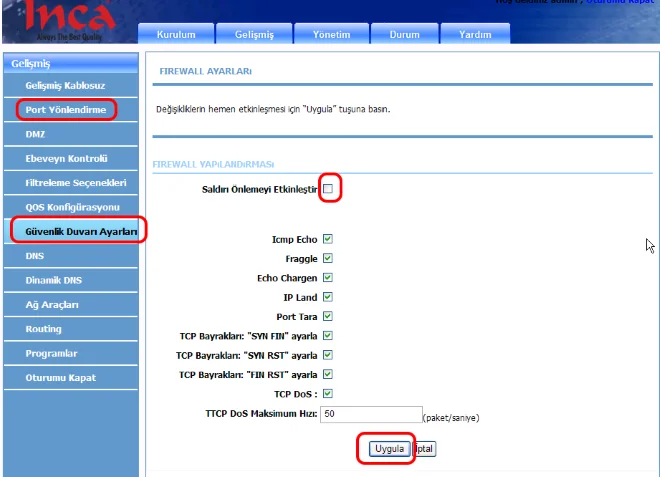Click the İptal button
The width and height of the screenshot is (660, 477).
coord(425,449)
